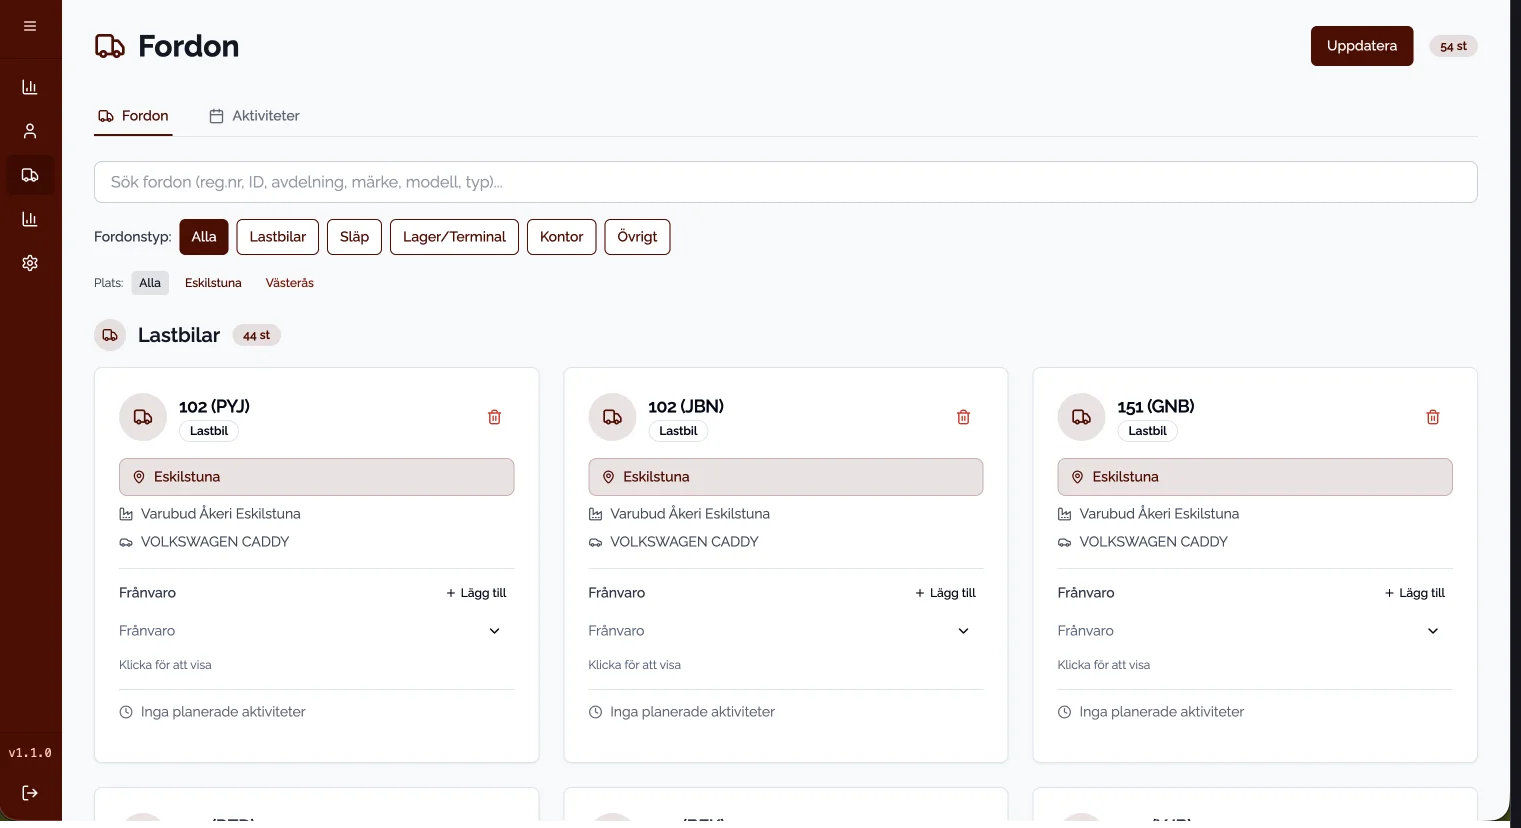Add absence via Lägg till for 102 (JBN)
This screenshot has width=1521, height=828.
pos(944,593)
